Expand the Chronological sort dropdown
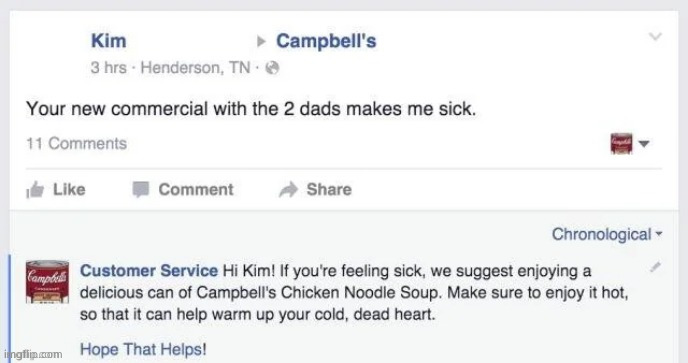Viewport: 688px width, 363px height. click(x=606, y=234)
